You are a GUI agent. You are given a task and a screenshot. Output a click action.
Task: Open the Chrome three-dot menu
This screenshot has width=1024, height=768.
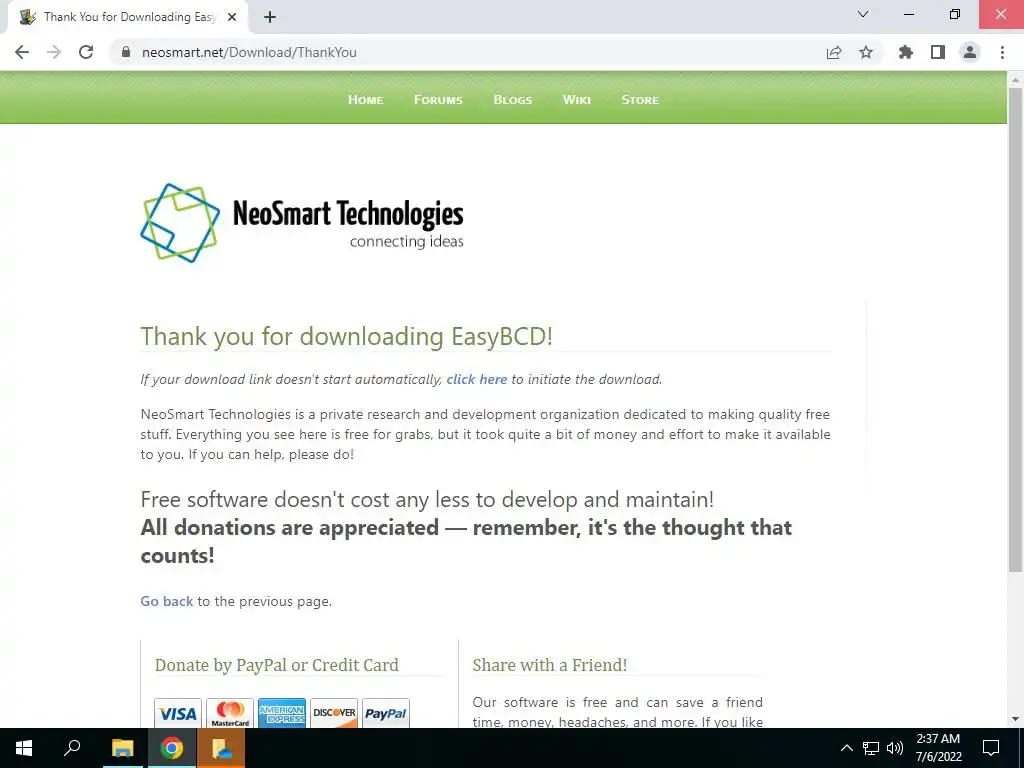[x=1002, y=52]
